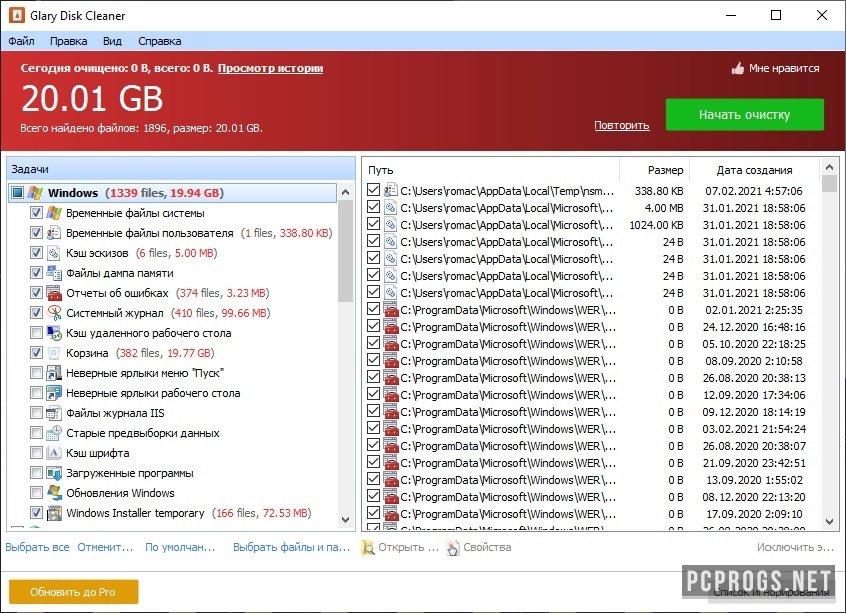
Task: Open the Файл menu
Action: [x=22, y=41]
